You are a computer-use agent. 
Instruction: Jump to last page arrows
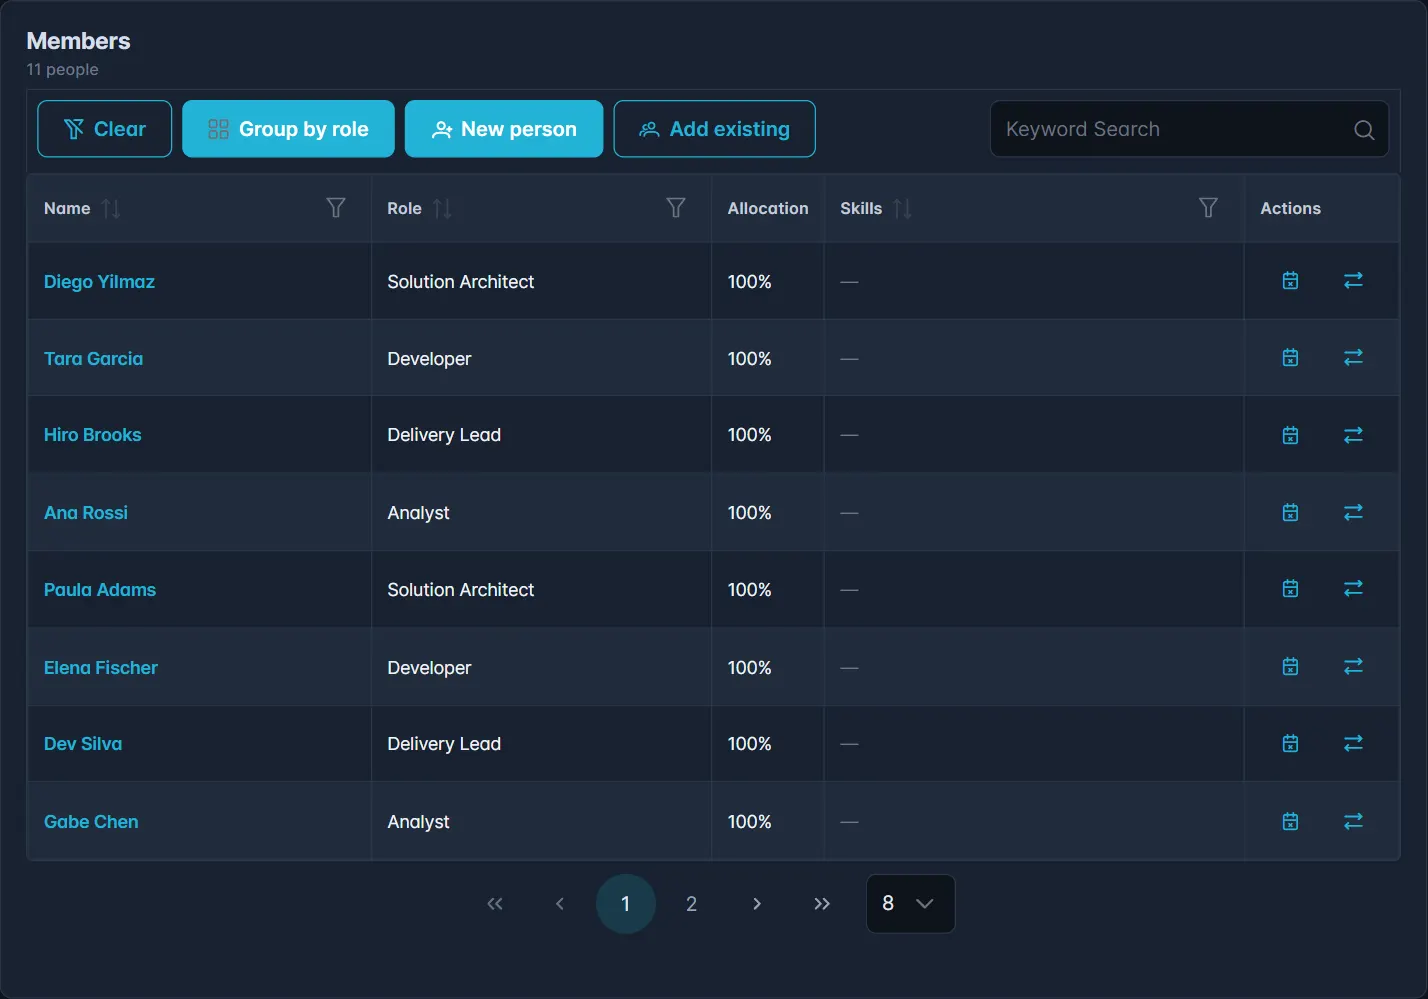[822, 904]
